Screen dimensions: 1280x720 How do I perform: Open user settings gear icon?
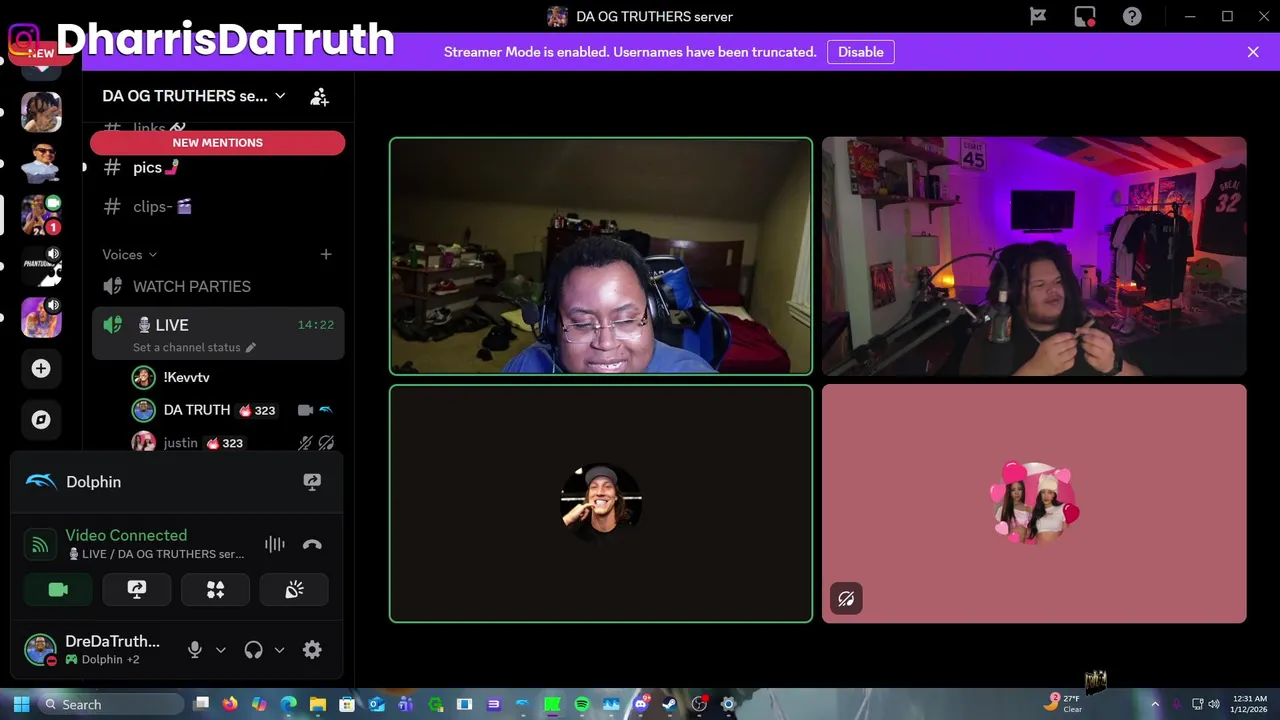pos(312,650)
